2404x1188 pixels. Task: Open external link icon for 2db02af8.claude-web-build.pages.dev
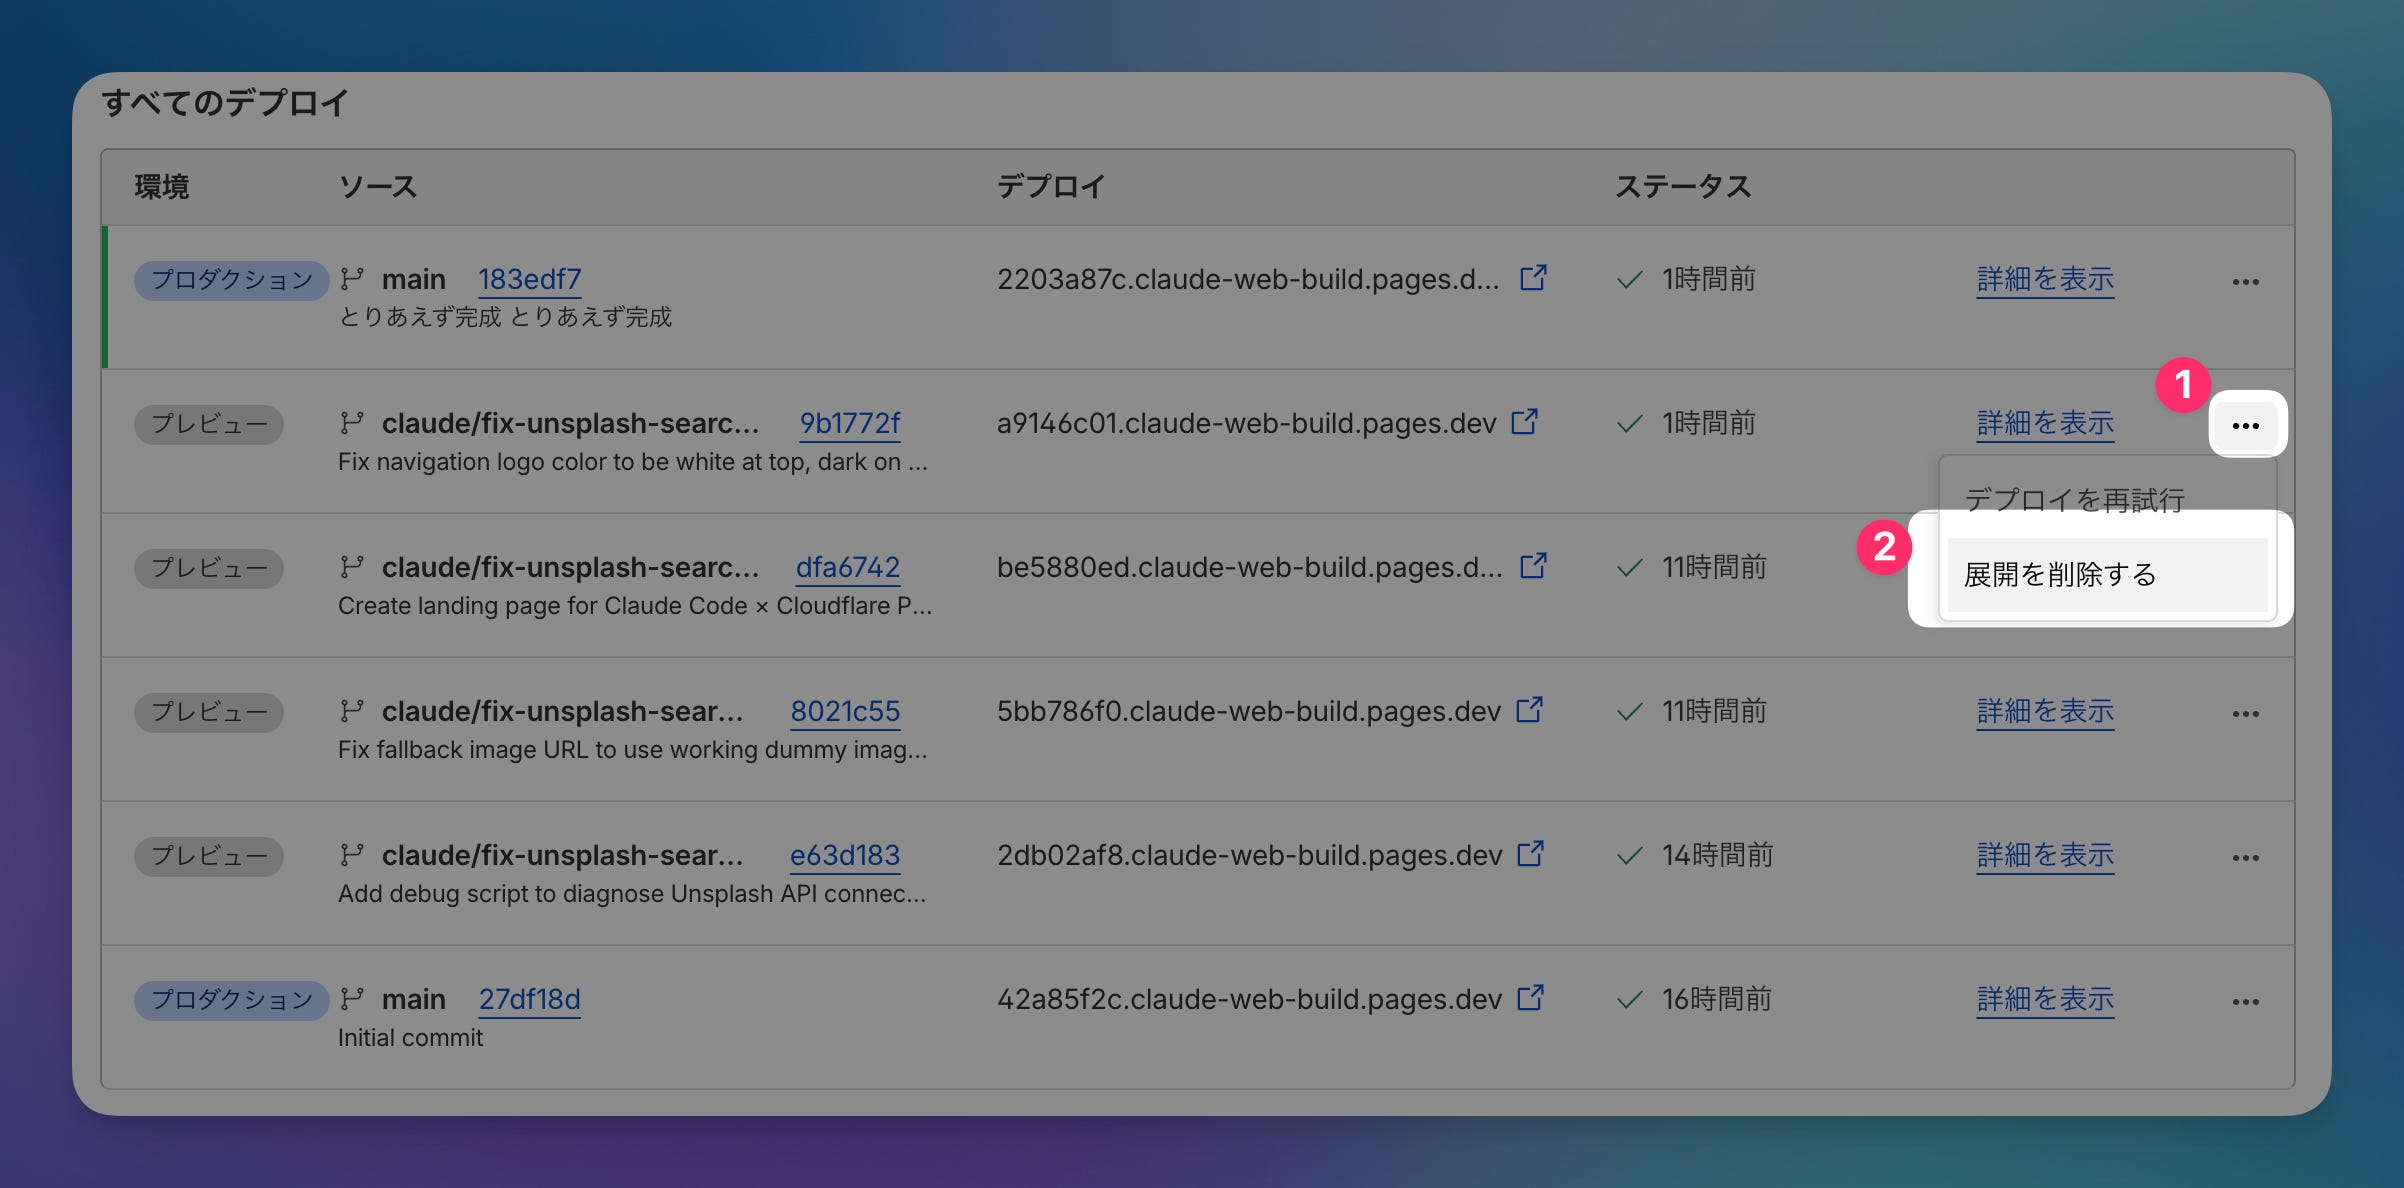pos(1530,854)
